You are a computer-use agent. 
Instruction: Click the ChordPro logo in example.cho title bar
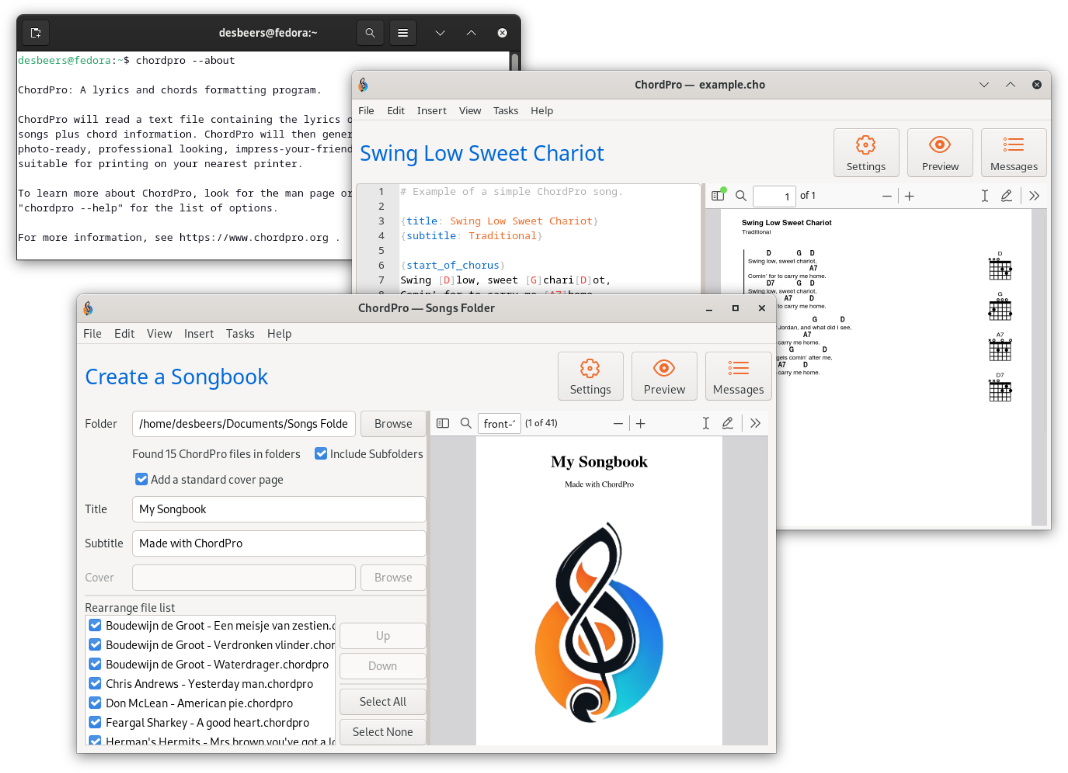364,84
